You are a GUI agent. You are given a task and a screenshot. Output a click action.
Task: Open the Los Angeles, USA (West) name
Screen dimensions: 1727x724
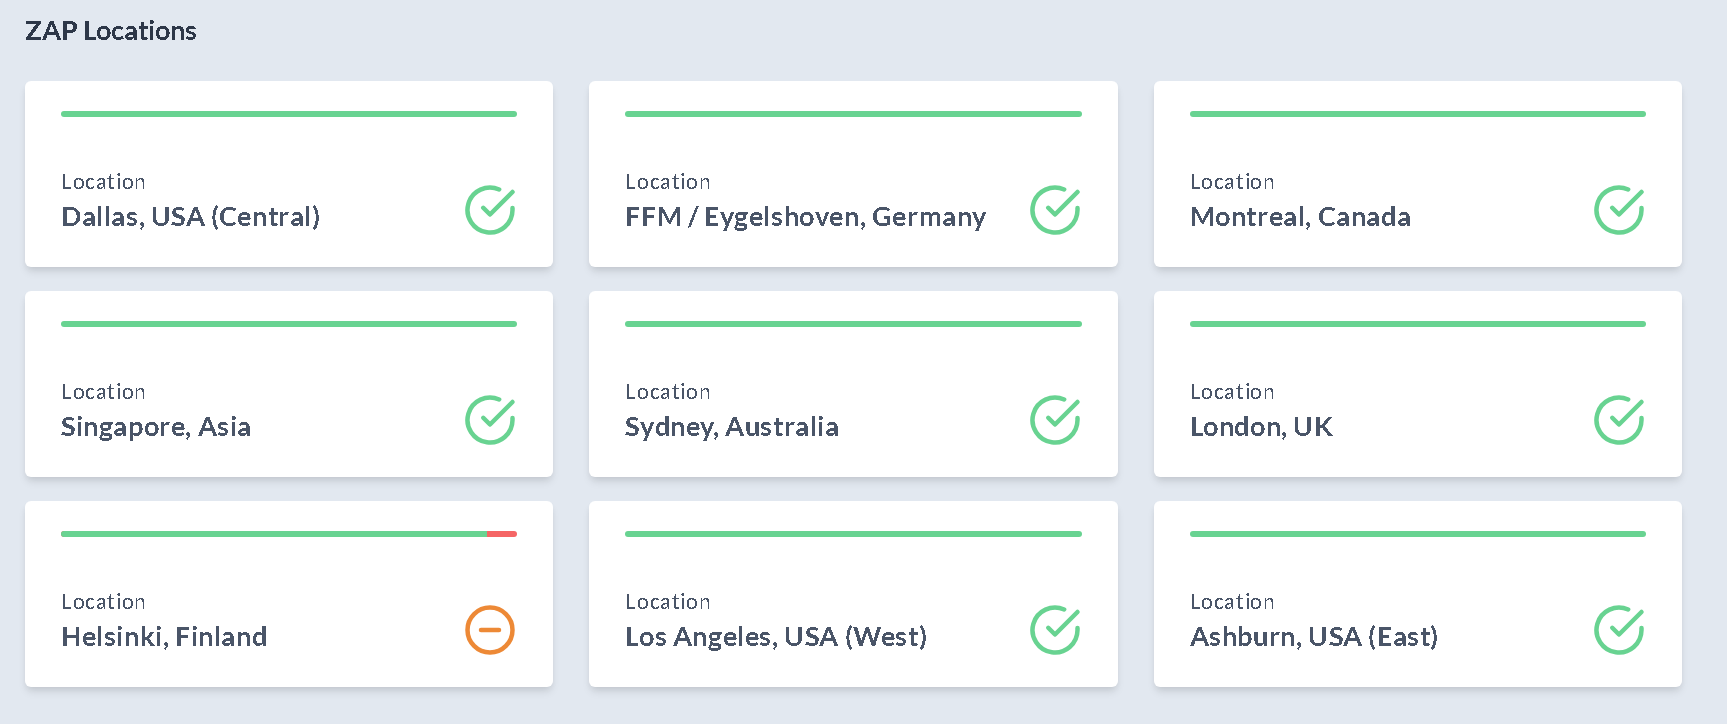[776, 637]
